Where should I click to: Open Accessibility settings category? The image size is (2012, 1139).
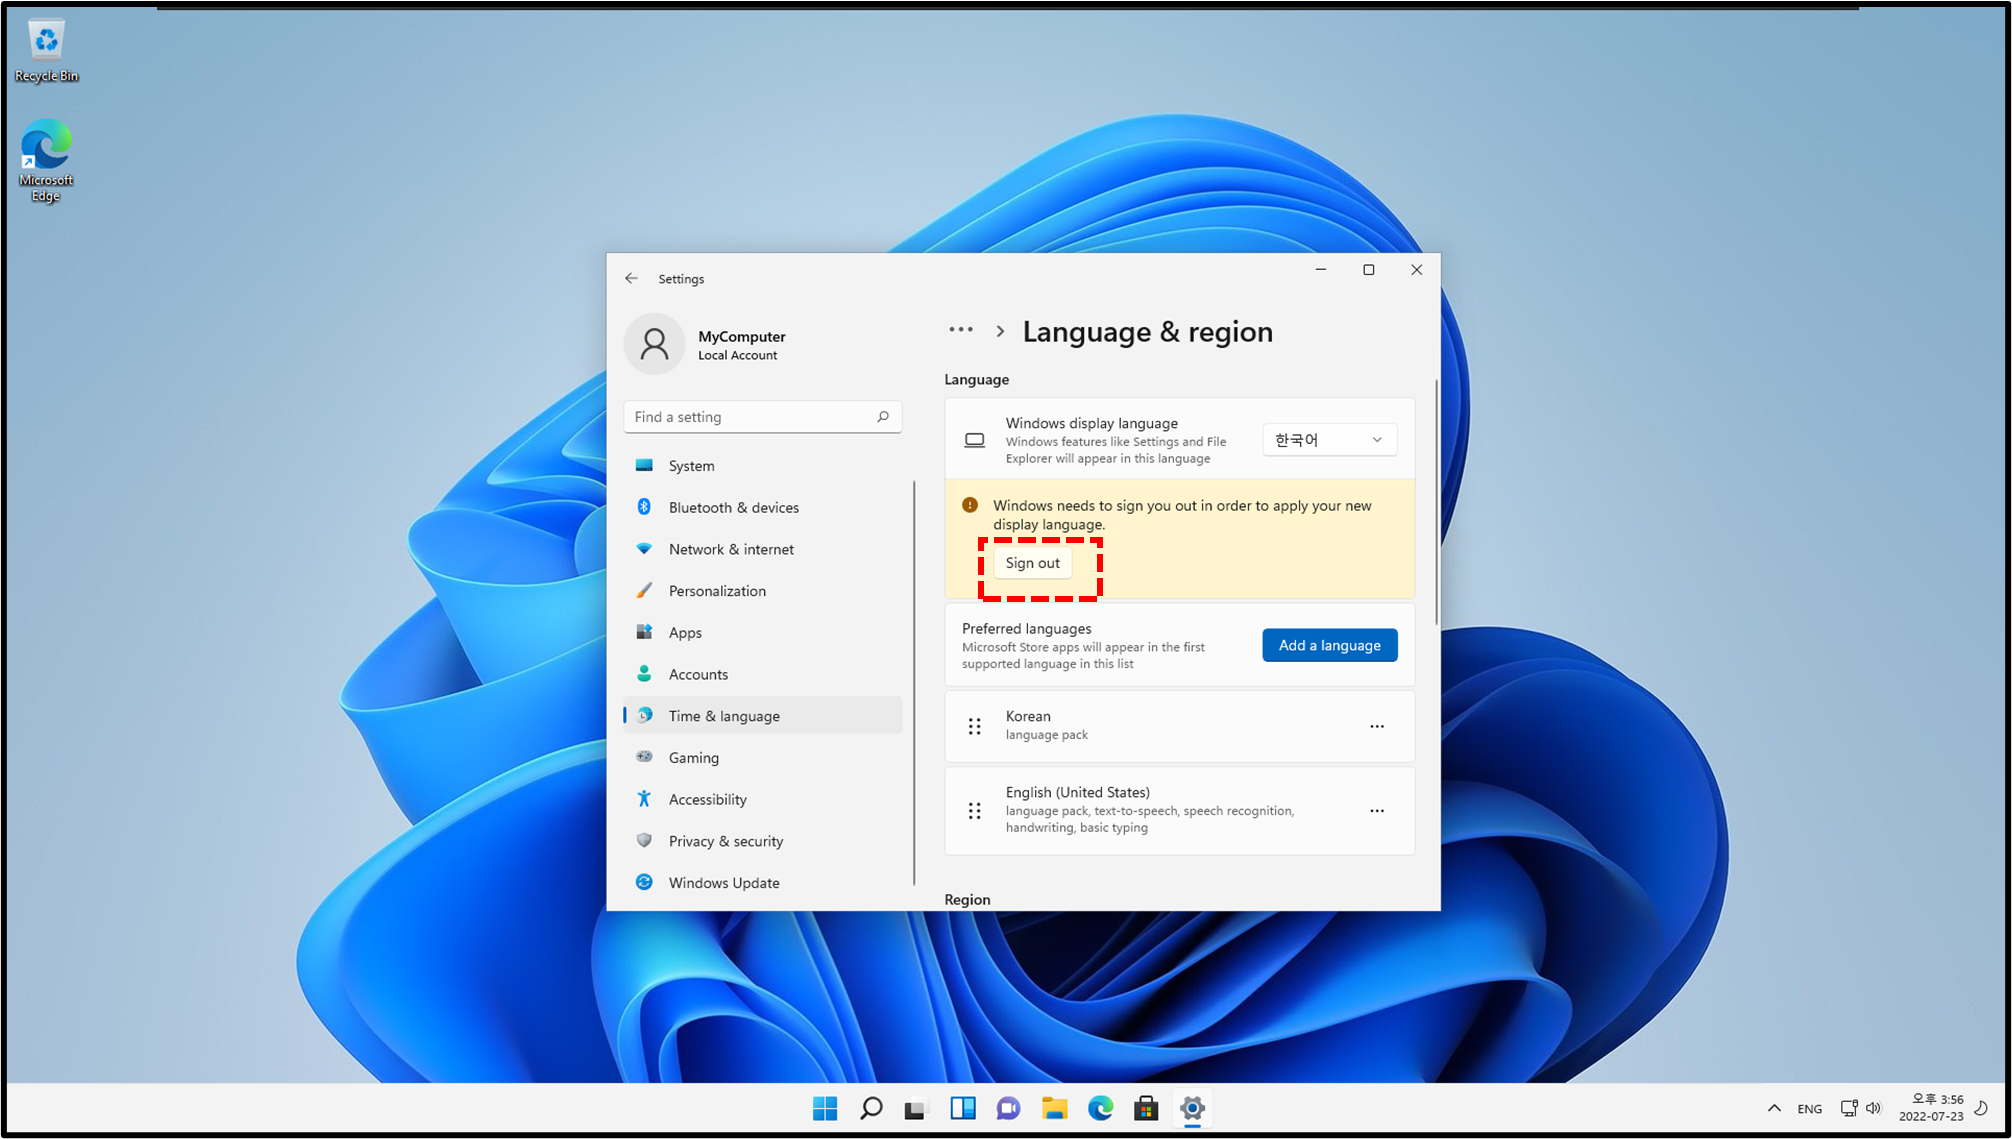pyautogui.click(x=762, y=799)
